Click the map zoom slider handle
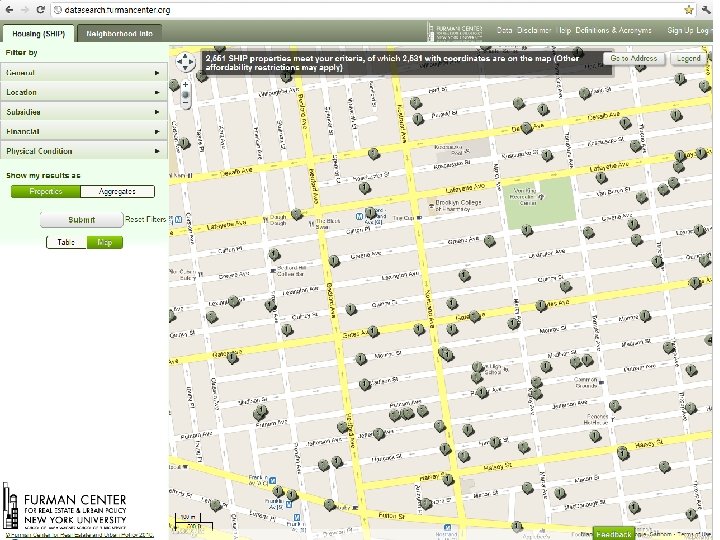The width and height of the screenshot is (720, 540). pyautogui.click(x=186, y=95)
